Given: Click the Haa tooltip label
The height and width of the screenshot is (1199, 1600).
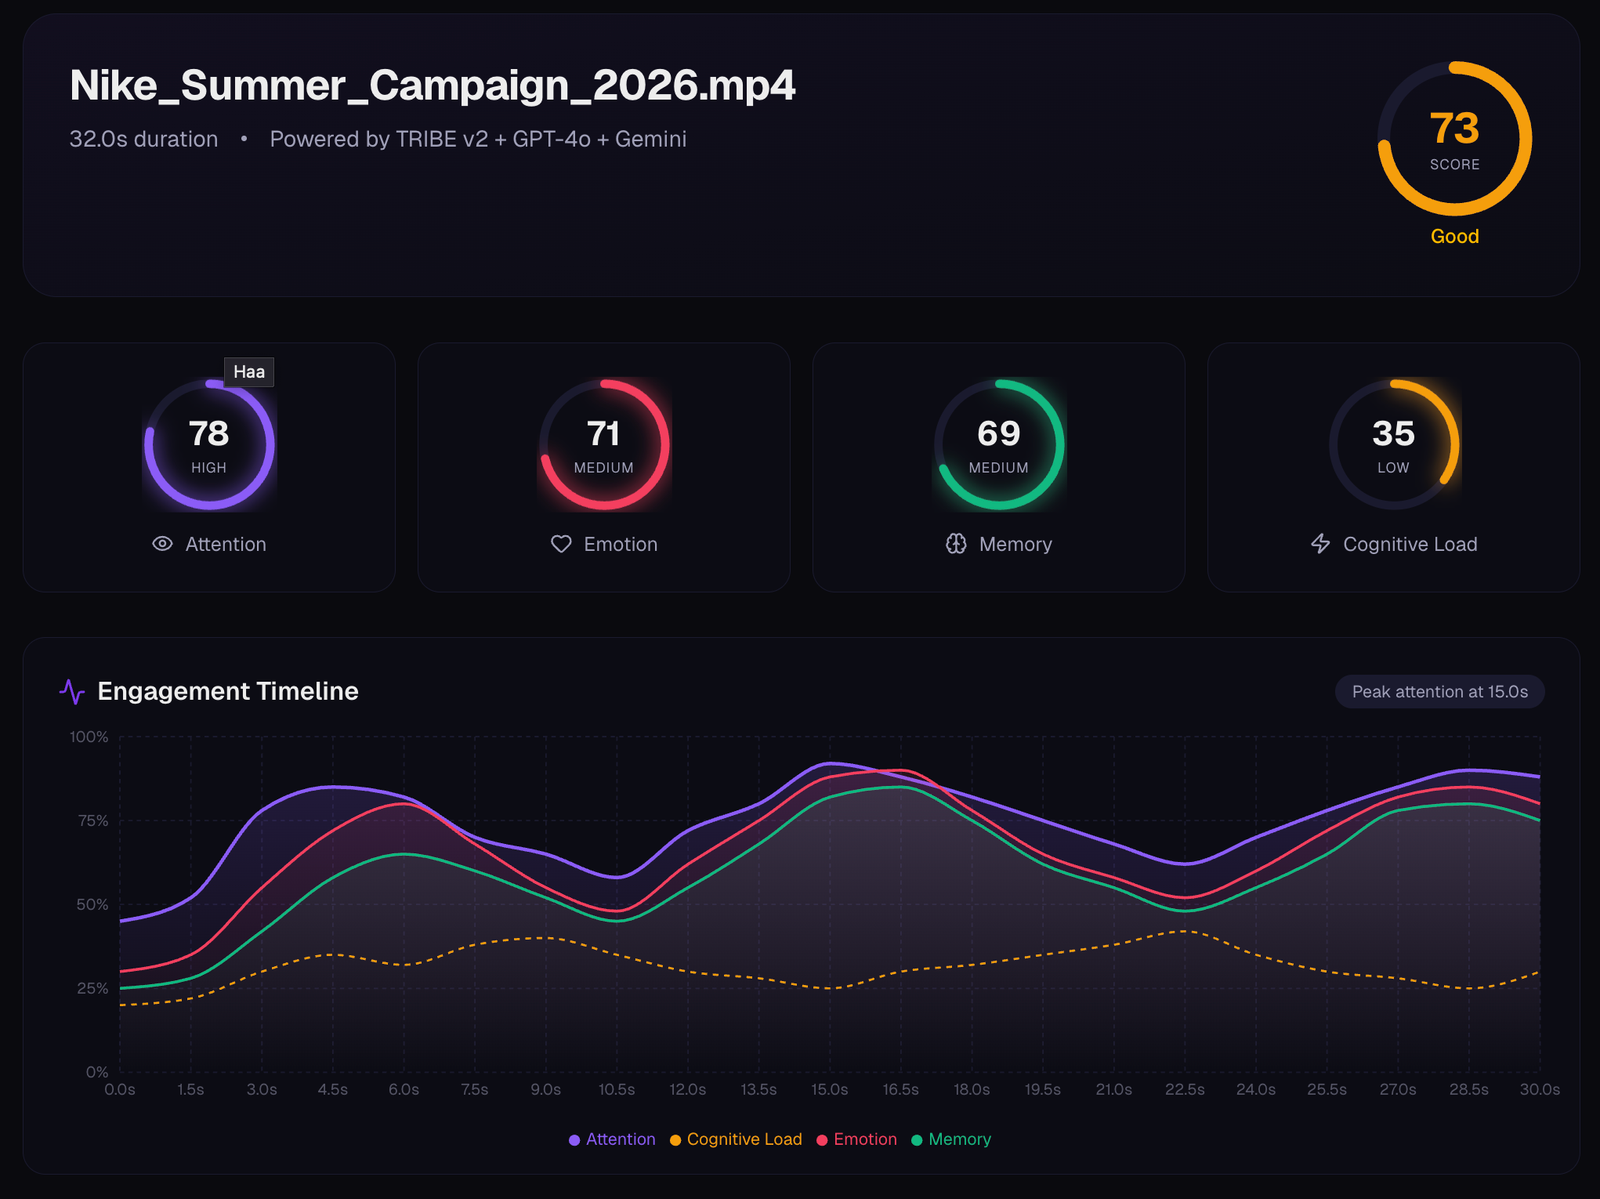Looking at the screenshot, I should coord(249,372).
